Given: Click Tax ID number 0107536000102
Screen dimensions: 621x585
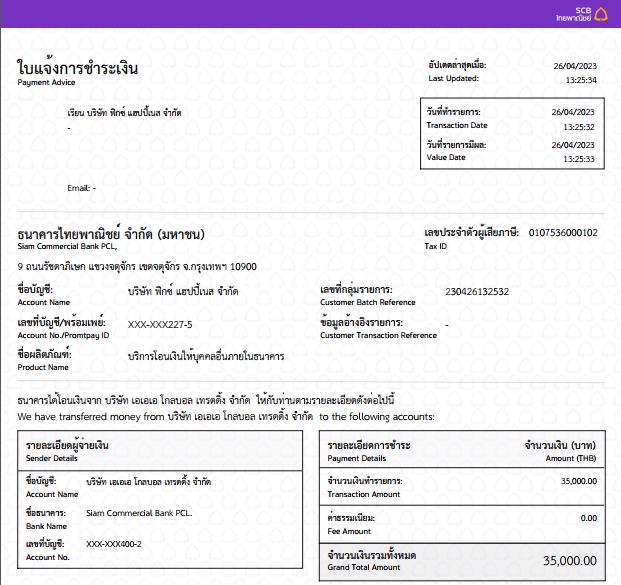Looking at the screenshot, I should [x=563, y=232].
